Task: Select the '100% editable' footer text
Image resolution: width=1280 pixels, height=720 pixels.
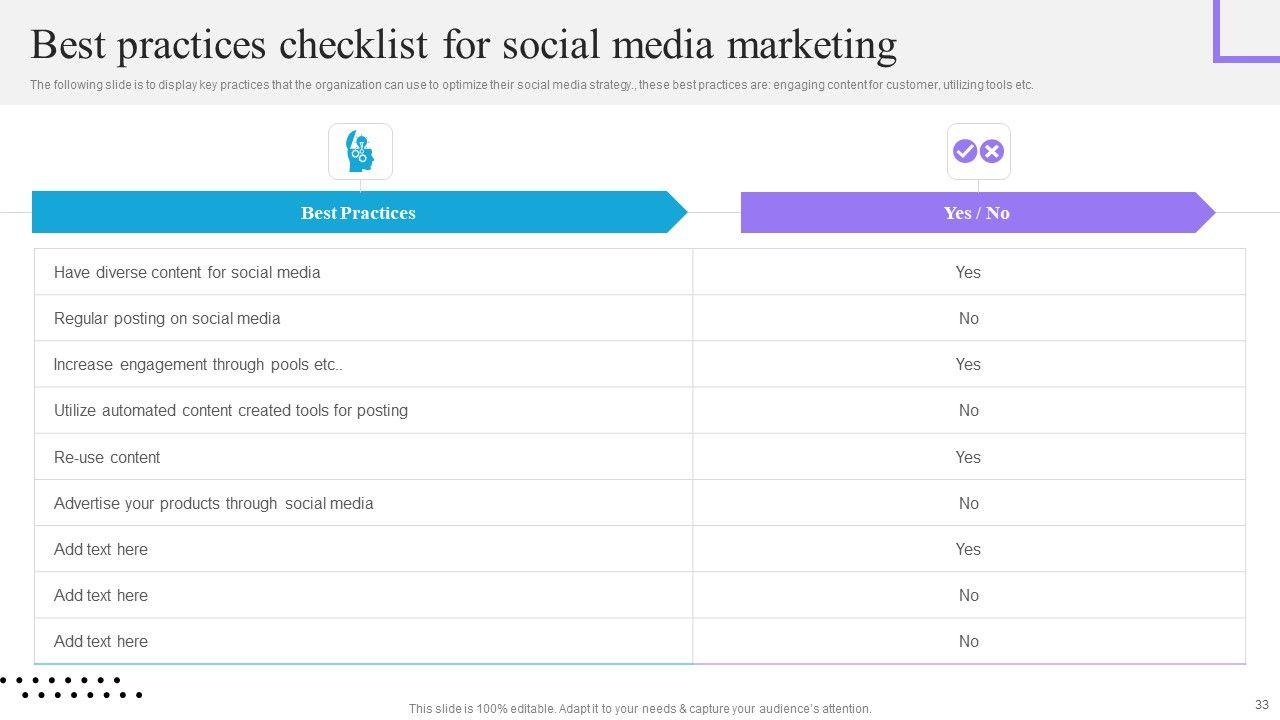Action: (640, 709)
